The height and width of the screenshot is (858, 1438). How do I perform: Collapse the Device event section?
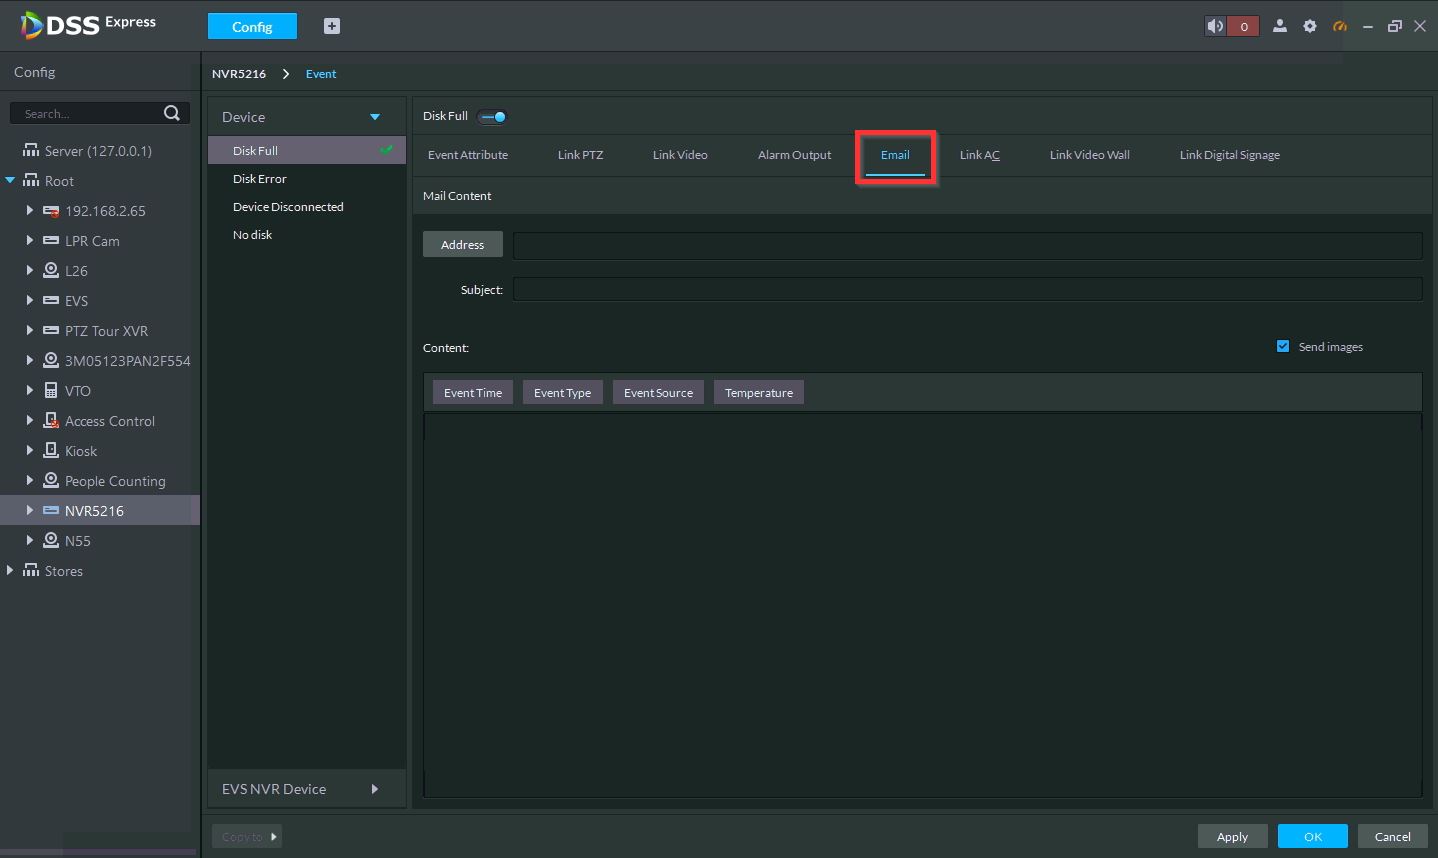coord(375,117)
